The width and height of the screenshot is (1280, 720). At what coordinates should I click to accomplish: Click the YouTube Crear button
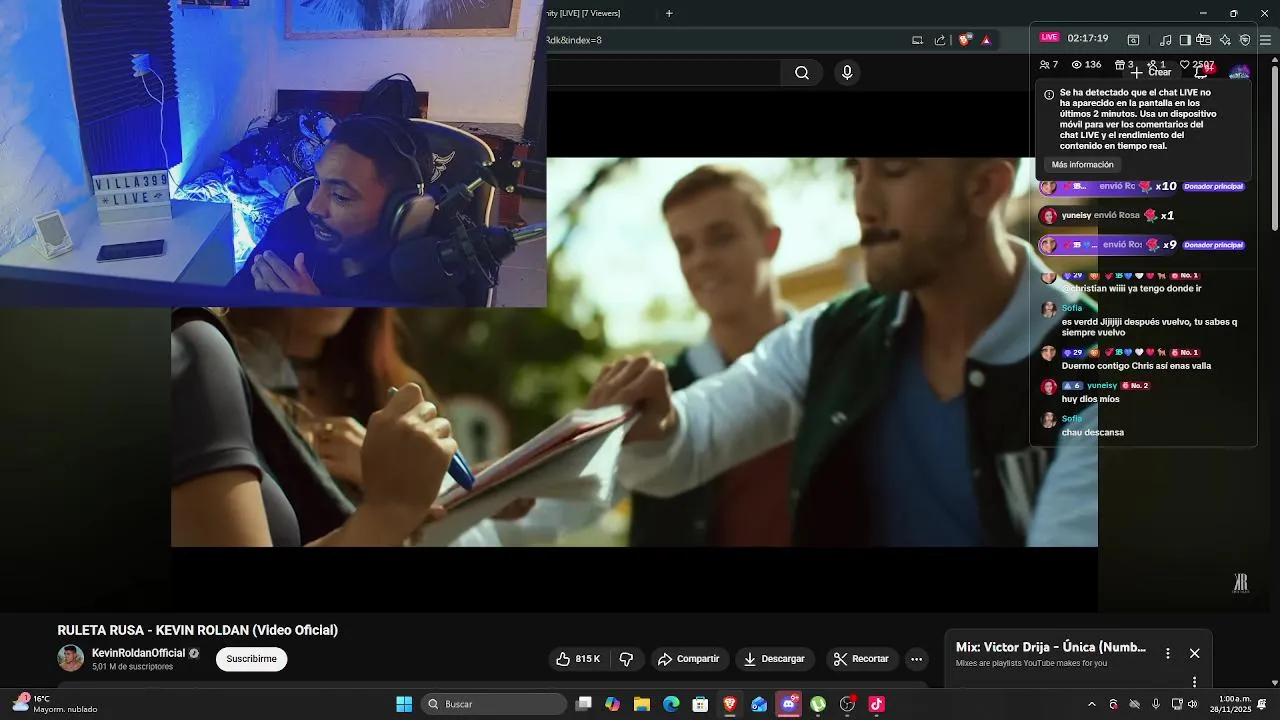tap(1151, 72)
